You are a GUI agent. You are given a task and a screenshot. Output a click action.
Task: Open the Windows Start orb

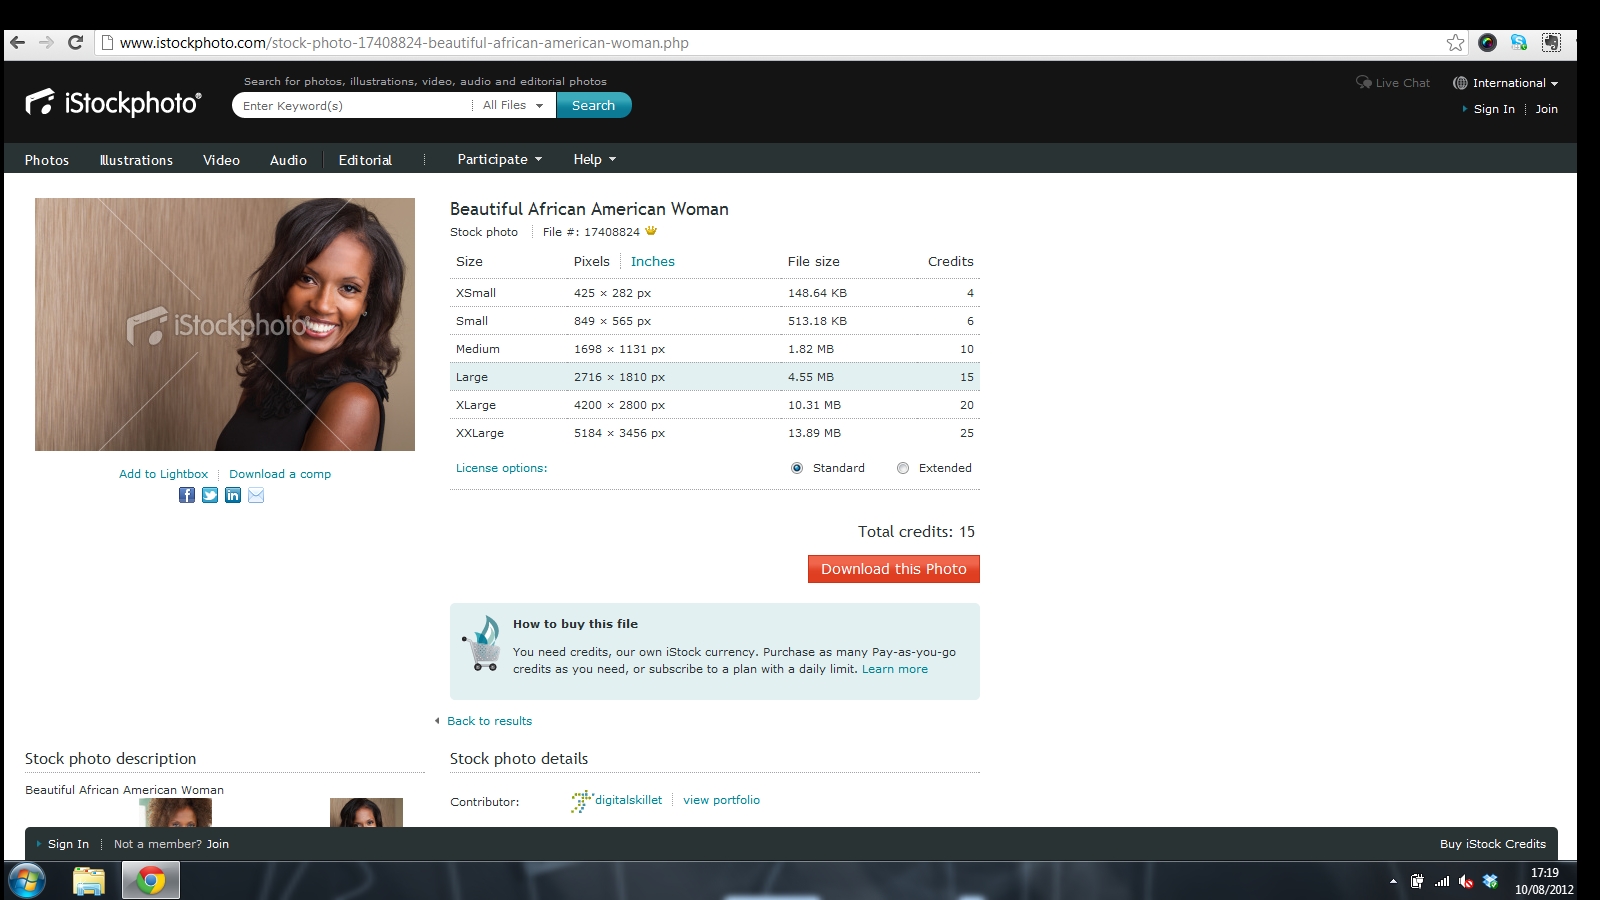click(x=27, y=881)
